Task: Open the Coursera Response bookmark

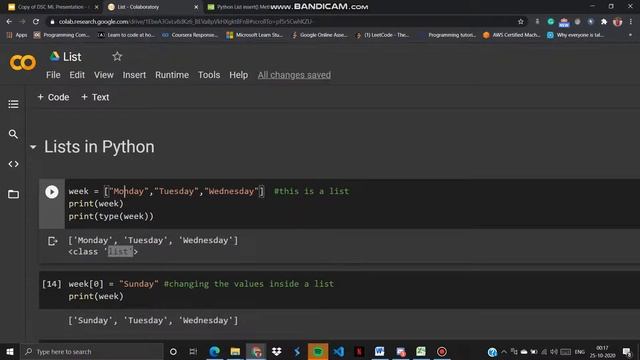Action: pyautogui.click(x=190, y=35)
